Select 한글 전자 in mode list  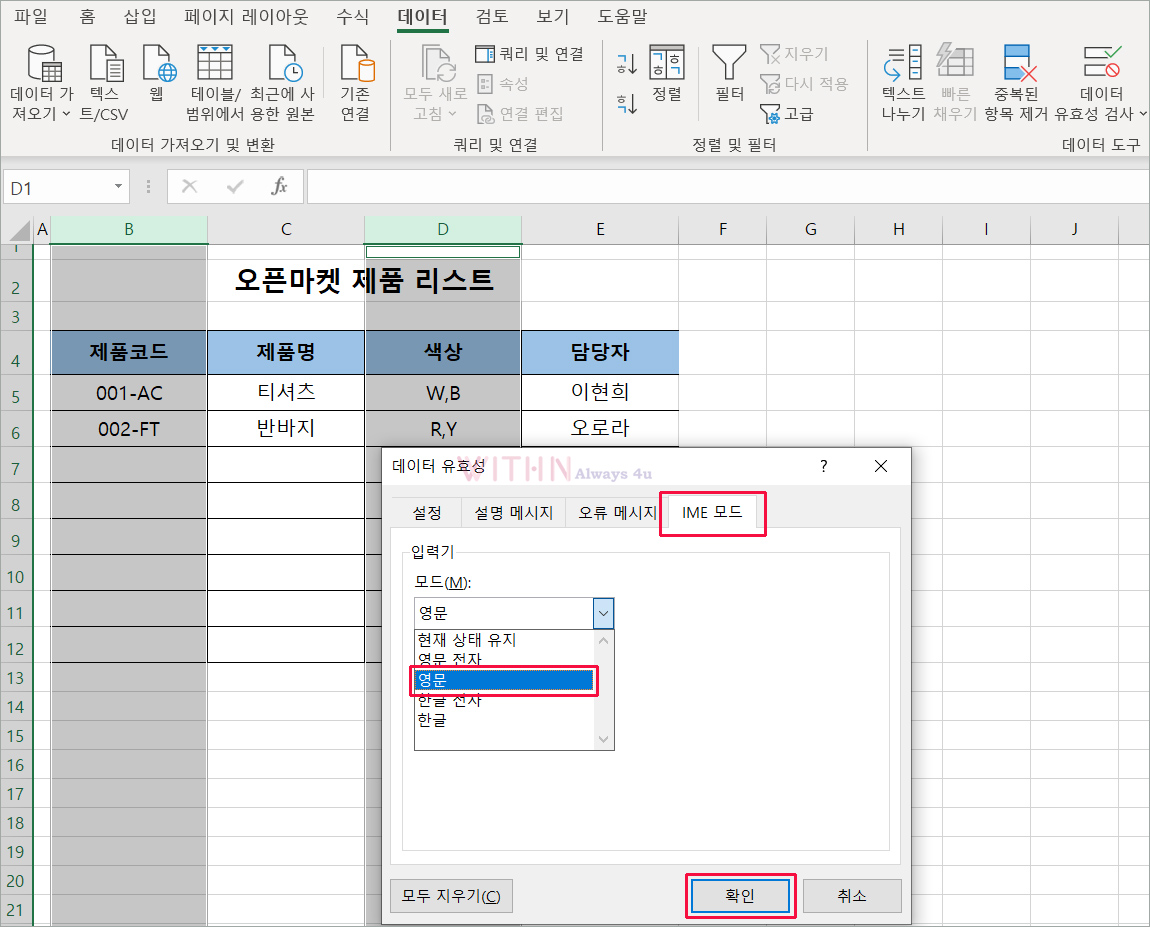[x=505, y=701]
